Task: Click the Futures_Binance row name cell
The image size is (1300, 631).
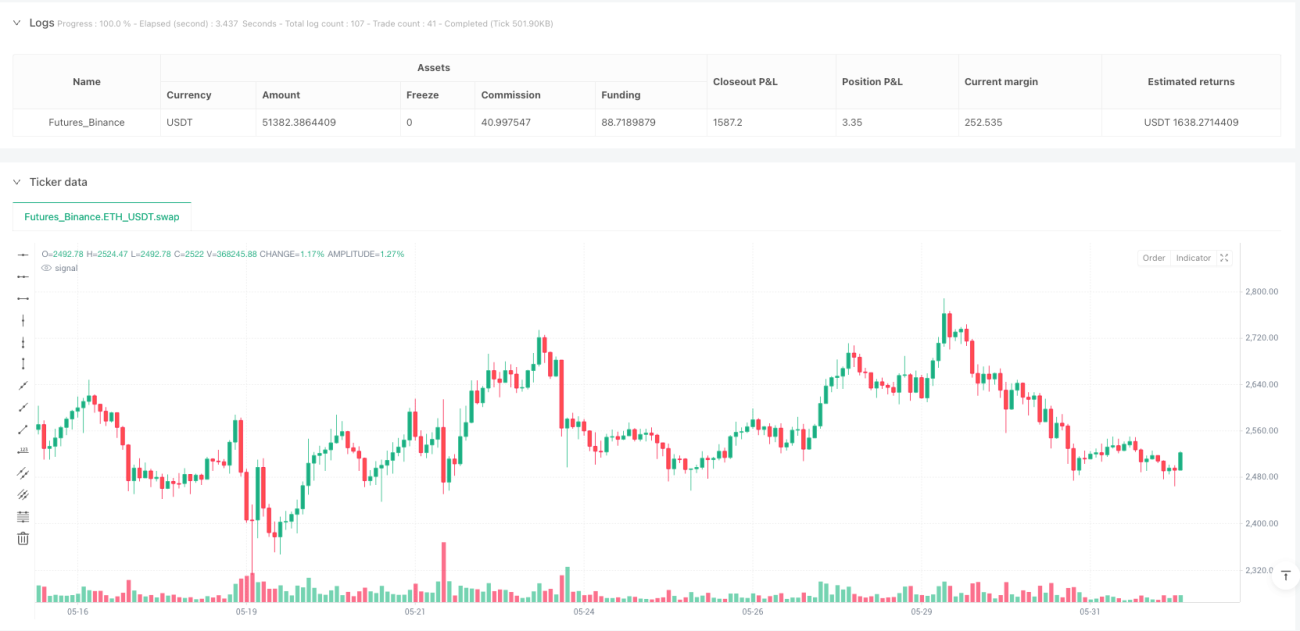Action: 86,123
